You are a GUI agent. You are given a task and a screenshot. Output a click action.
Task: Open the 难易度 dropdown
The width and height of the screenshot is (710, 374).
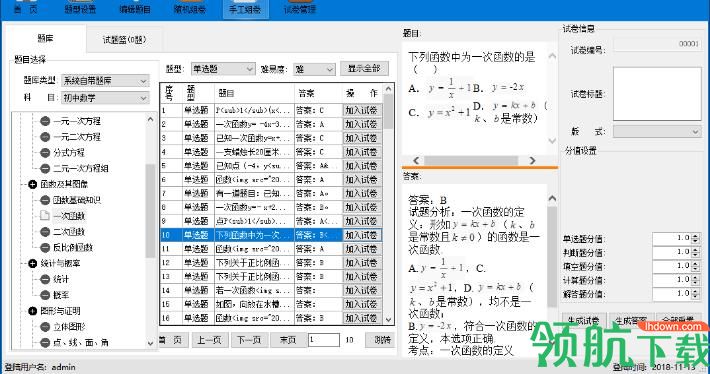(x=314, y=69)
